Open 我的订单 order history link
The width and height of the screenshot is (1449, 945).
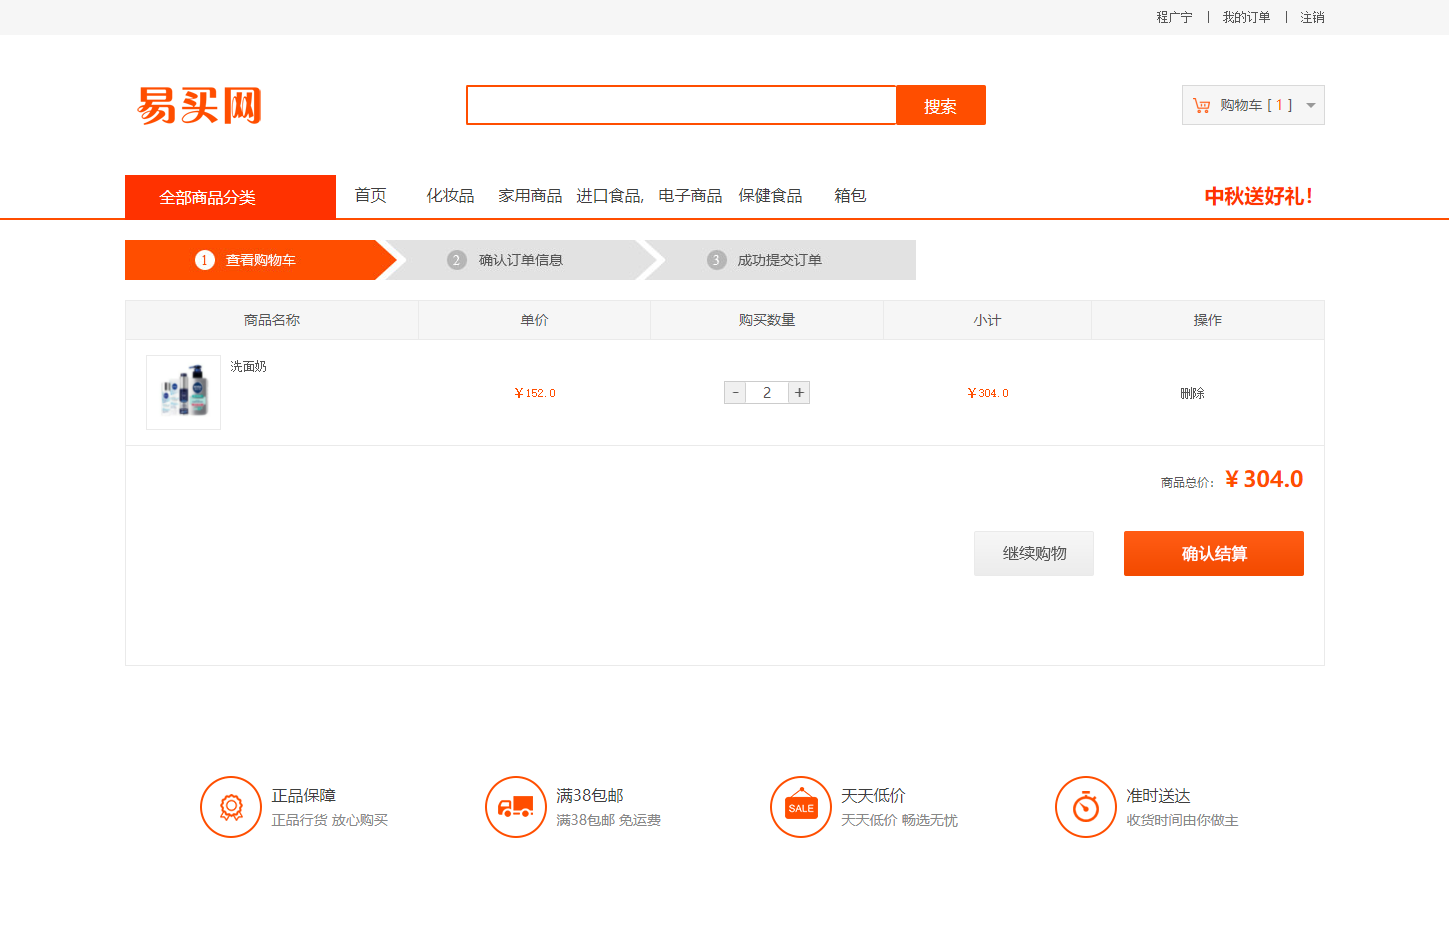[x=1246, y=17]
